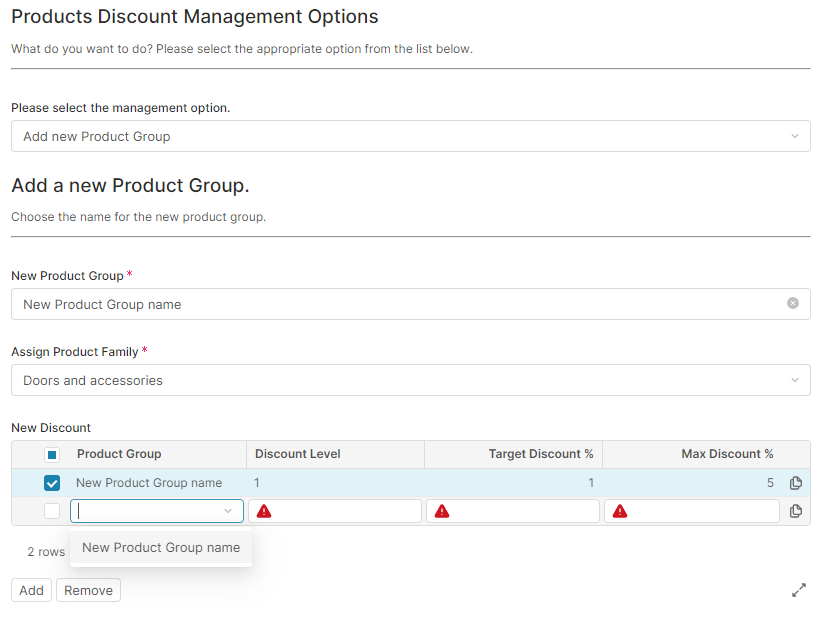Click the '2 rows' count label
The image size is (824, 619).
(46, 552)
